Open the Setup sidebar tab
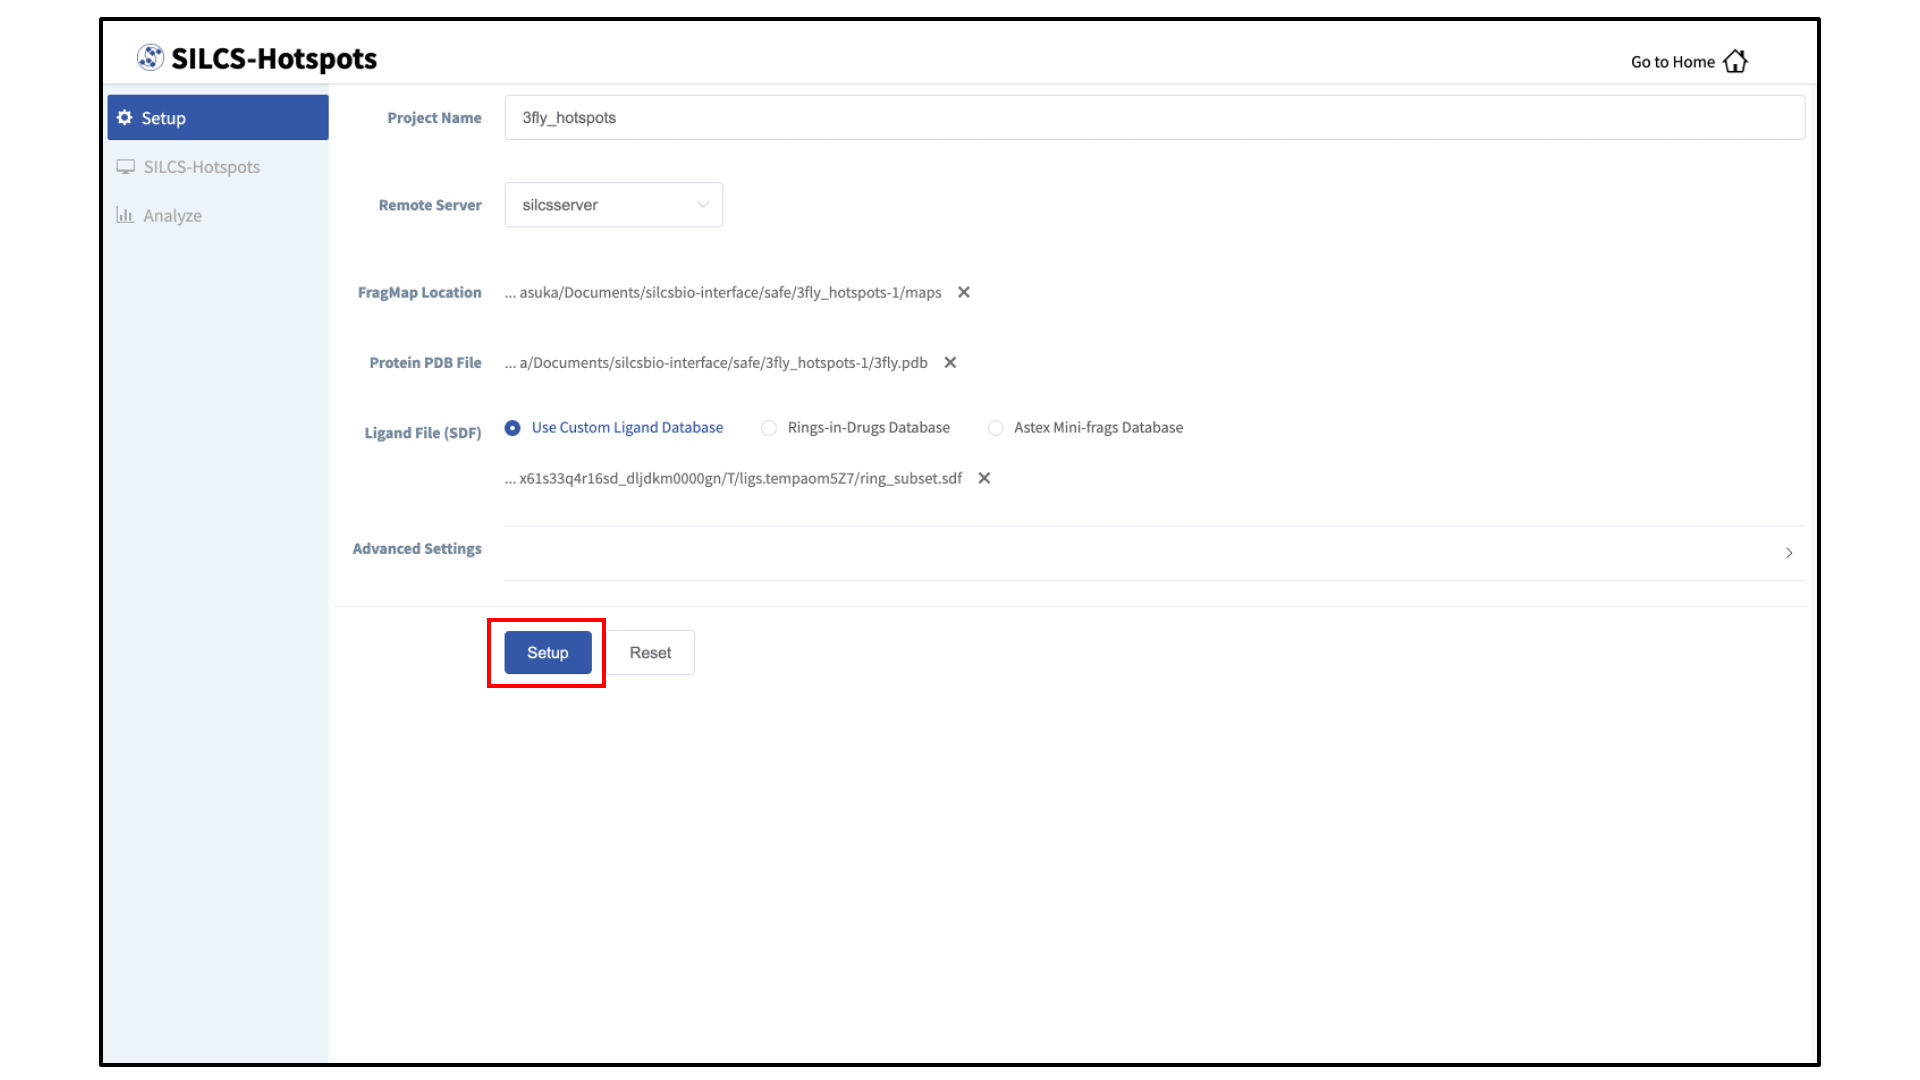The image size is (1920, 1080). click(x=218, y=117)
